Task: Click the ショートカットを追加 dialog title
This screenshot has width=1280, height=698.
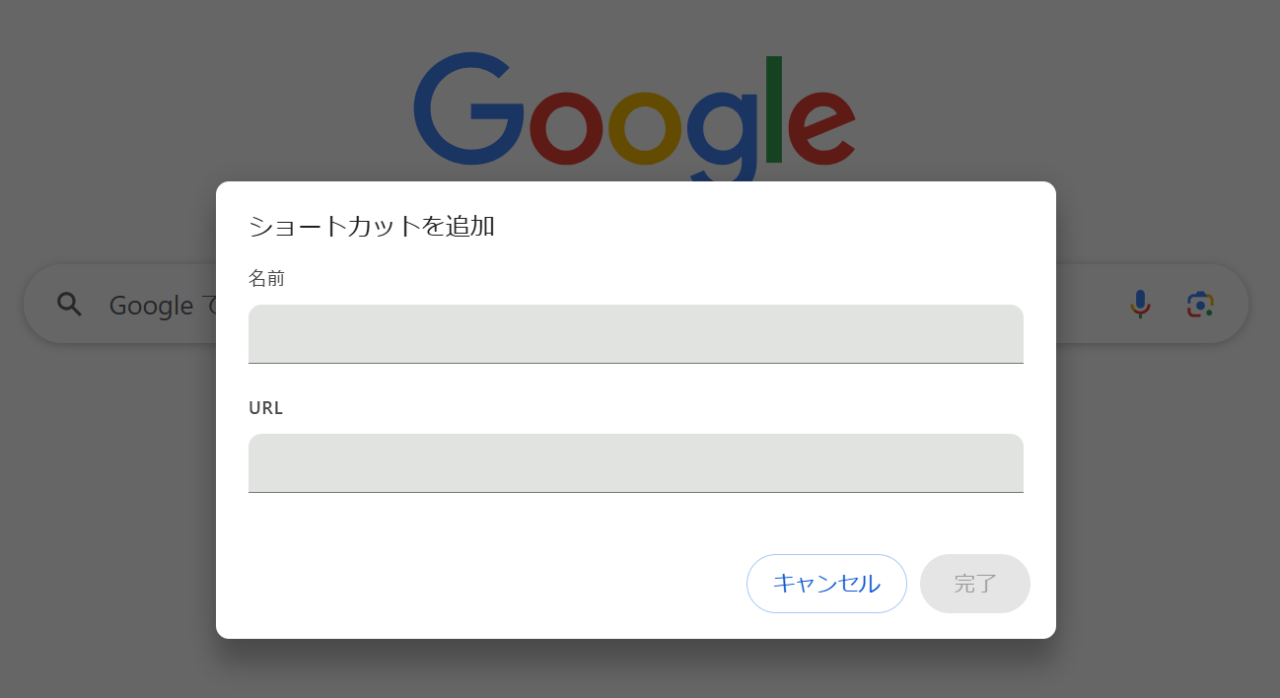Action: 372,226
